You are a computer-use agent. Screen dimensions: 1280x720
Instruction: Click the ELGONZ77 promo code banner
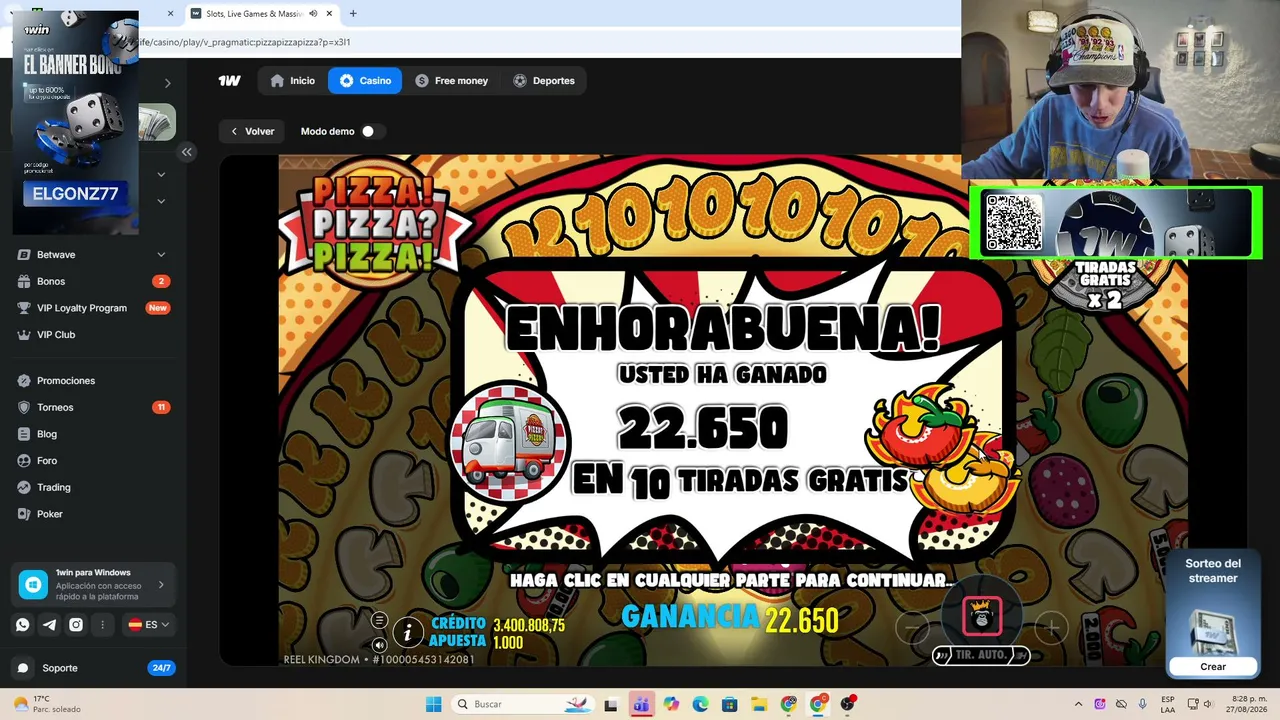(x=75, y=194)
